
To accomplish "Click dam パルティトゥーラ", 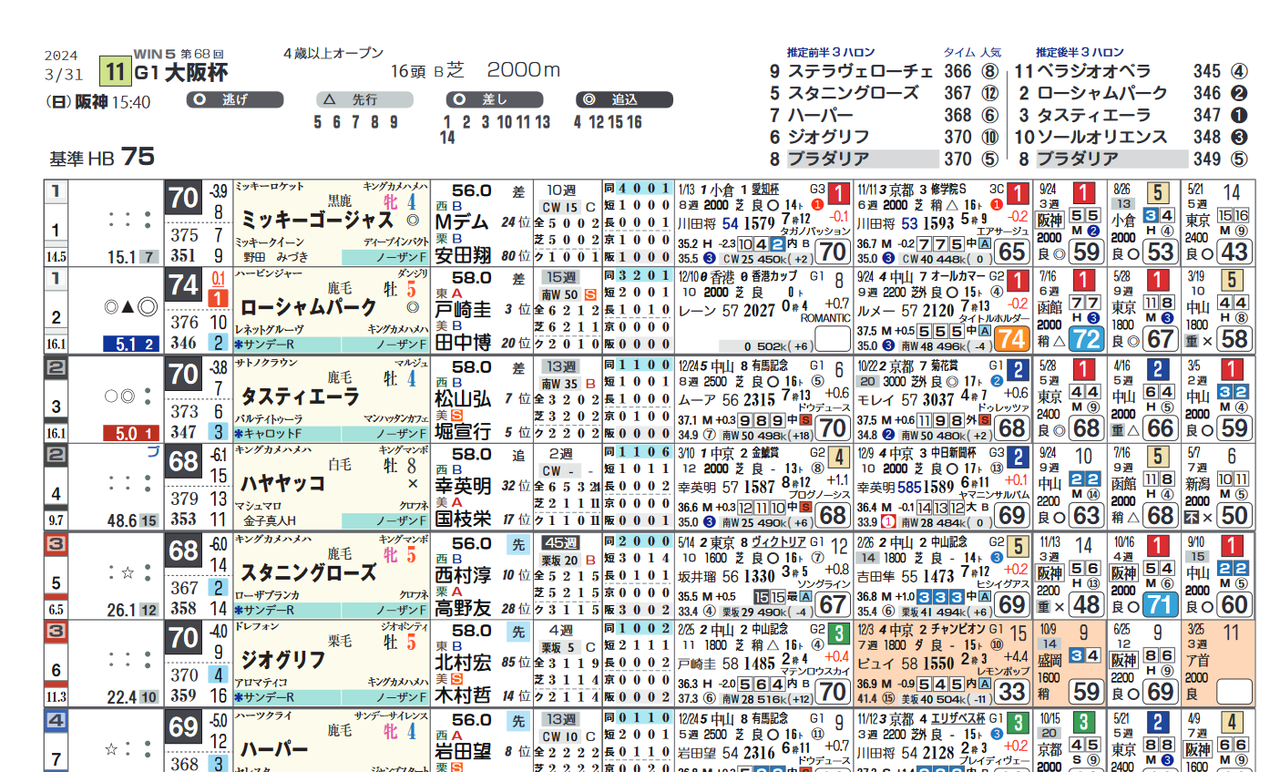I will 269,417.
